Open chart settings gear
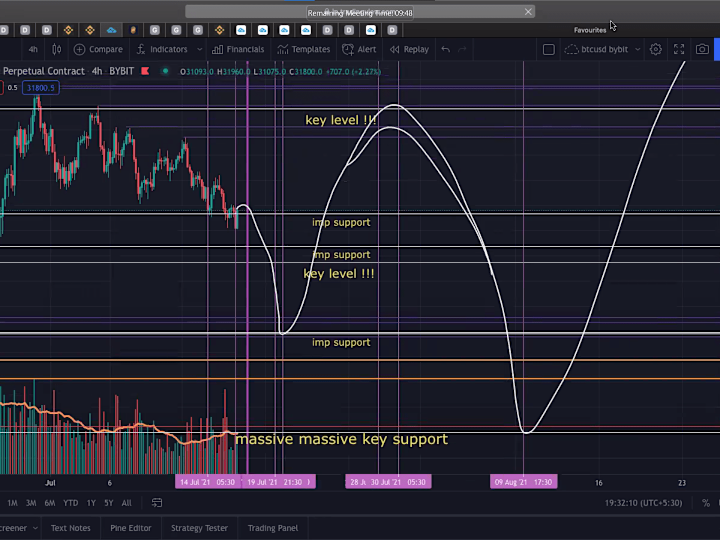Image resolution: width=720 pixels, height=540 pixels. (656, 49)
